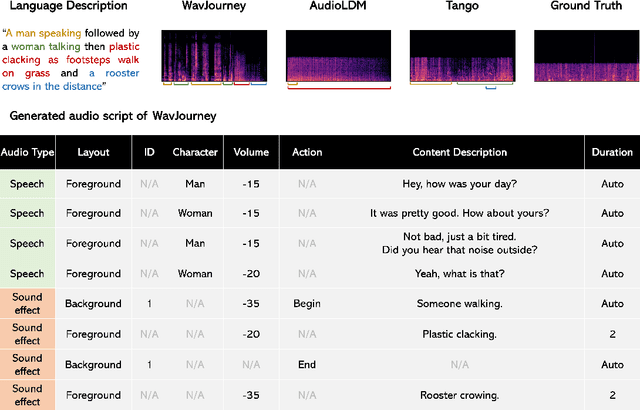Viewport: 640px width, 410px height.
Task: Click the "End" action cell
Action: 307,364
